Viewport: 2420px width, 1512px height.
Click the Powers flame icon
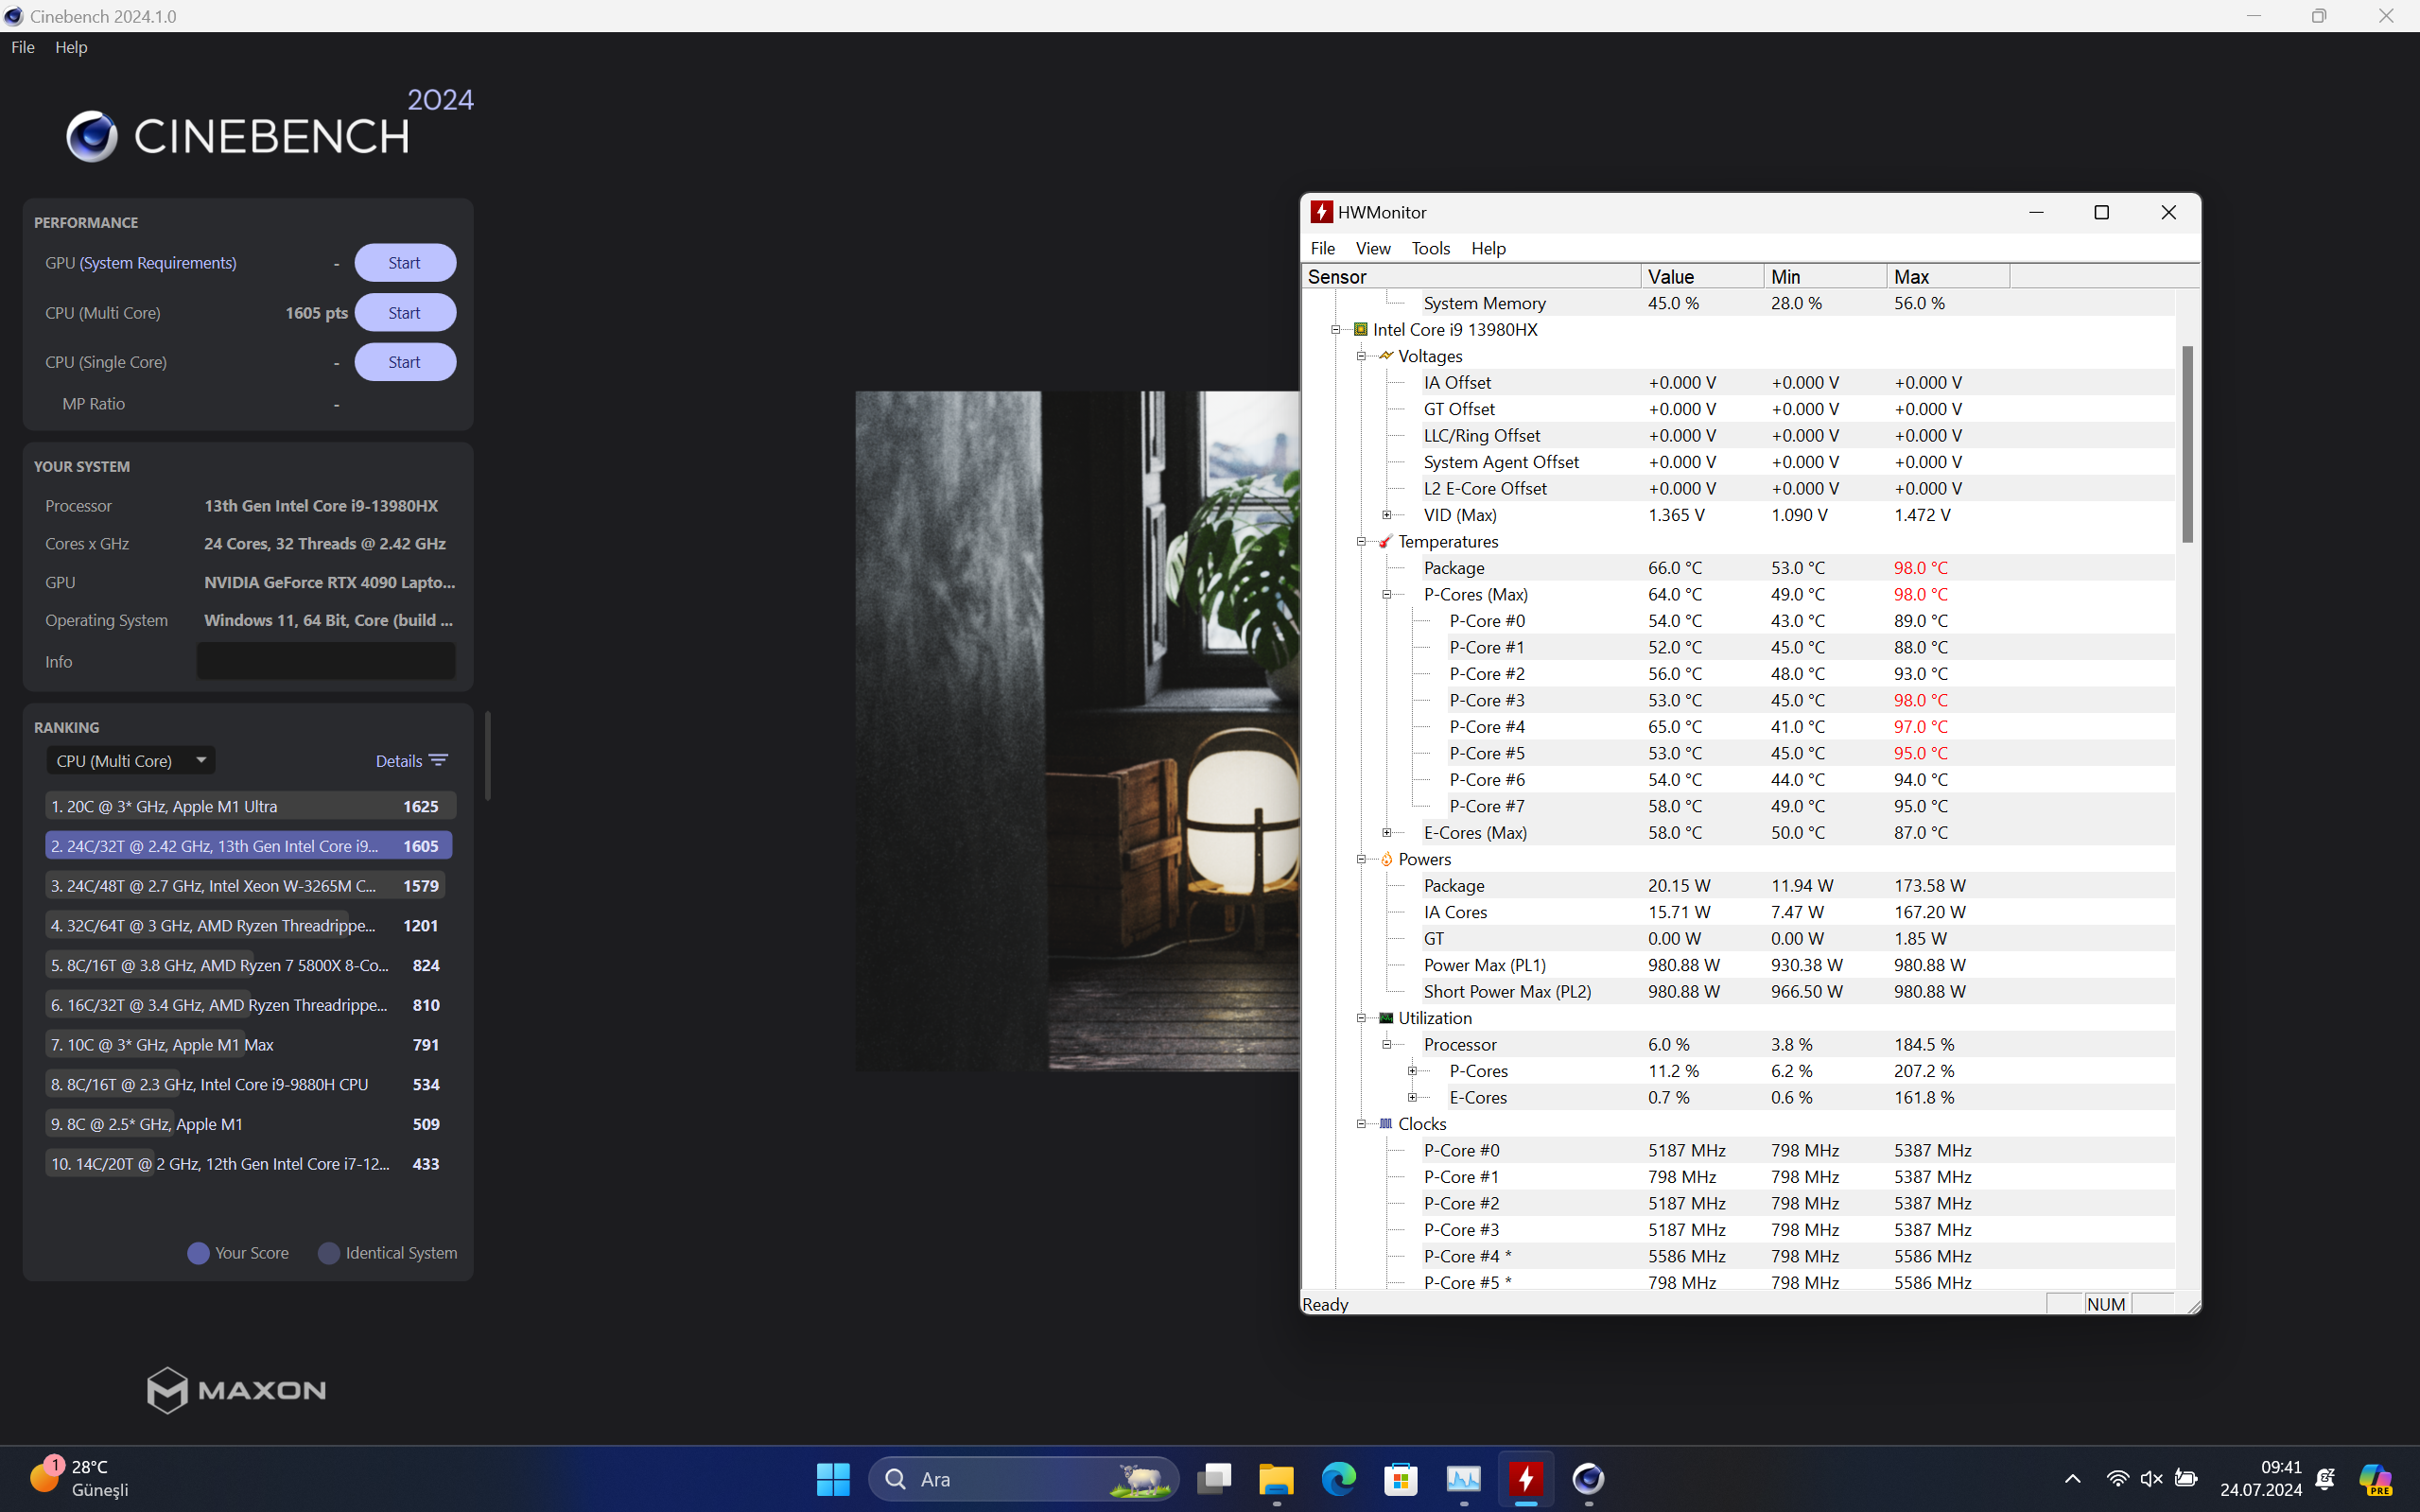click(1386, 859)
